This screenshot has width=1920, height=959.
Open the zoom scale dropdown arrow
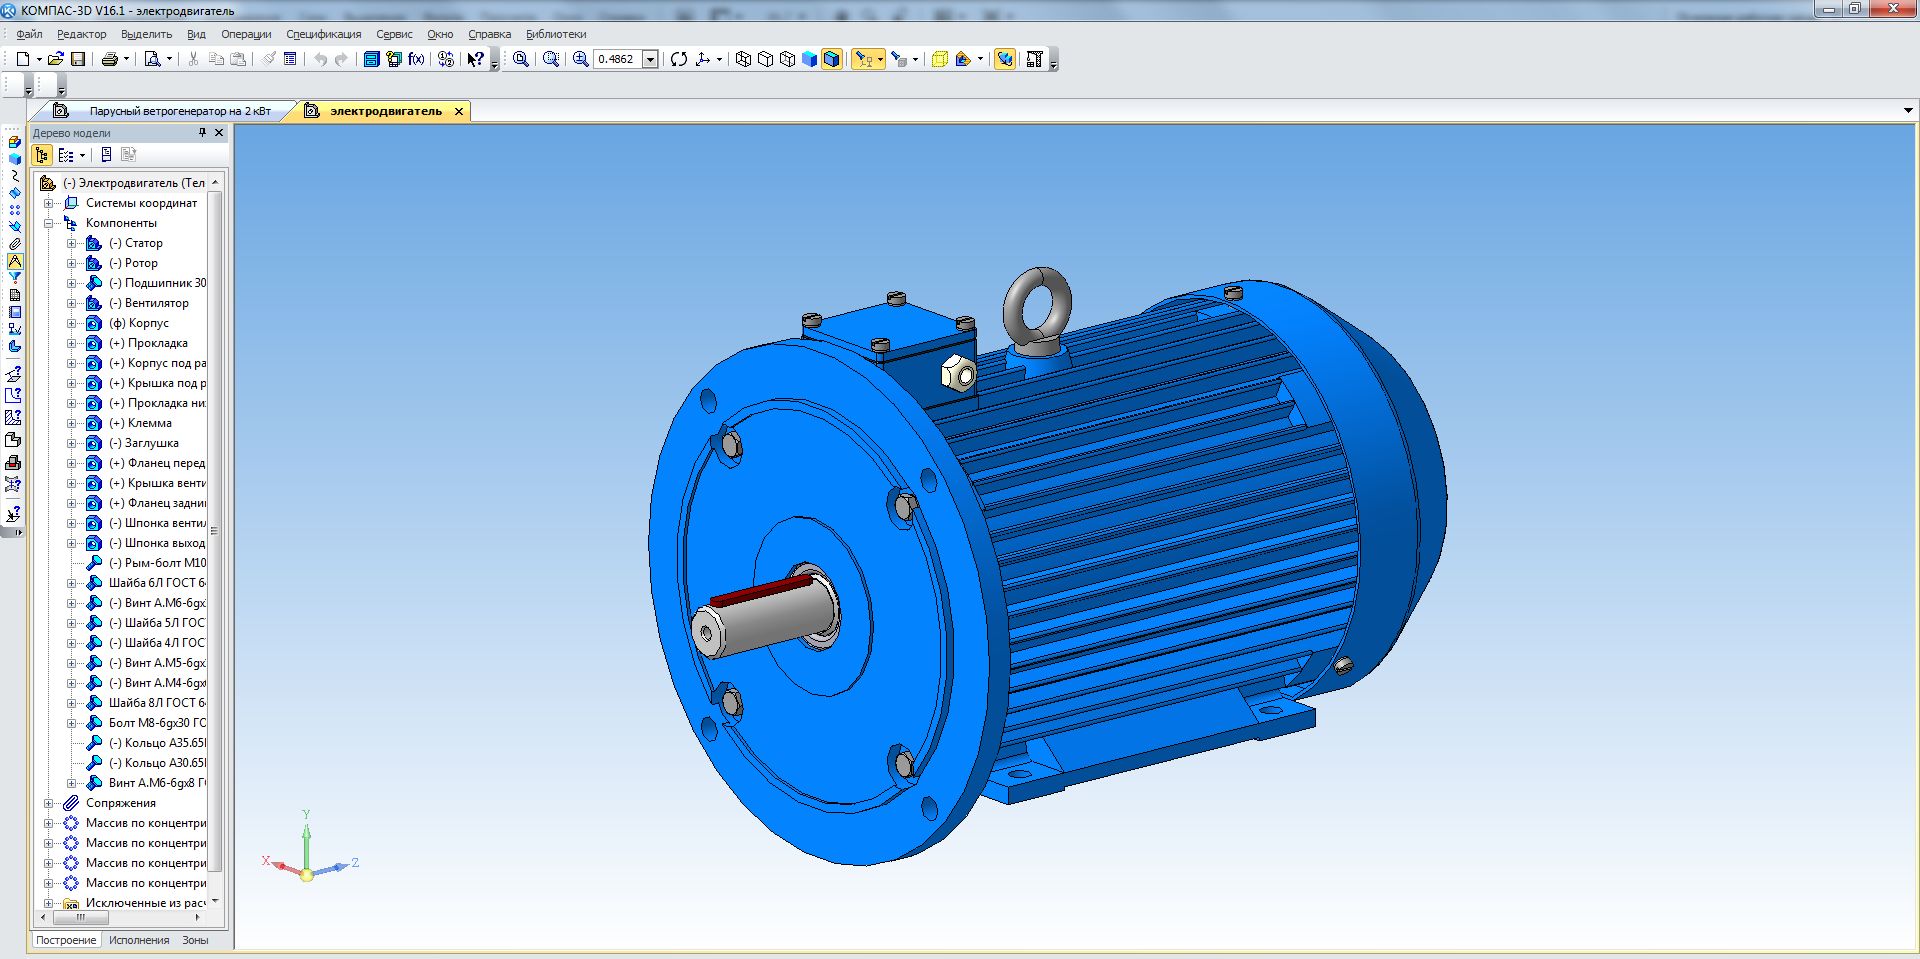tap(650, 59)
